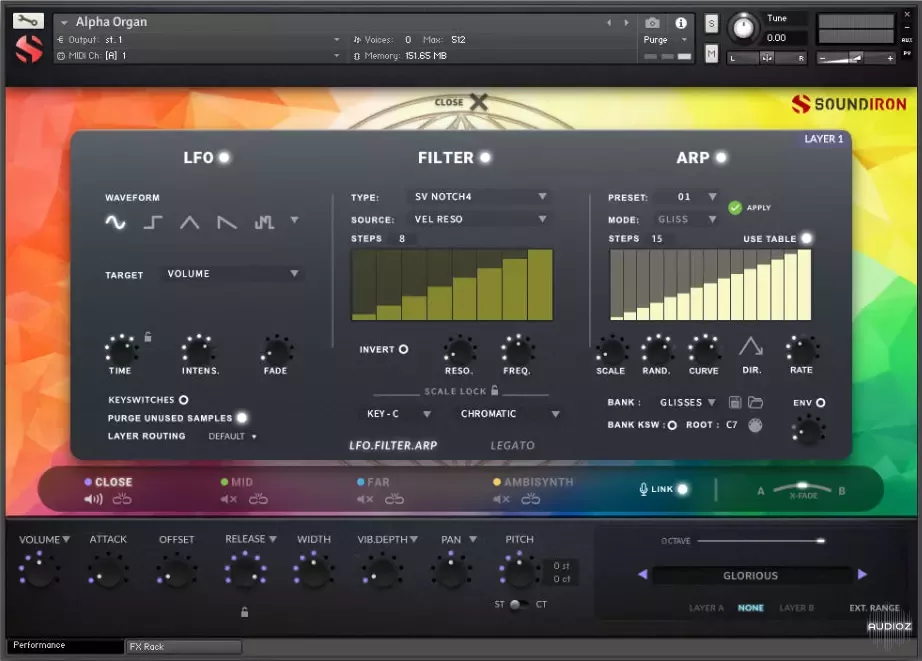This screenshot has width=922, height=661.
Task: Open the FX Rack tab
Action: pos(183,647)
